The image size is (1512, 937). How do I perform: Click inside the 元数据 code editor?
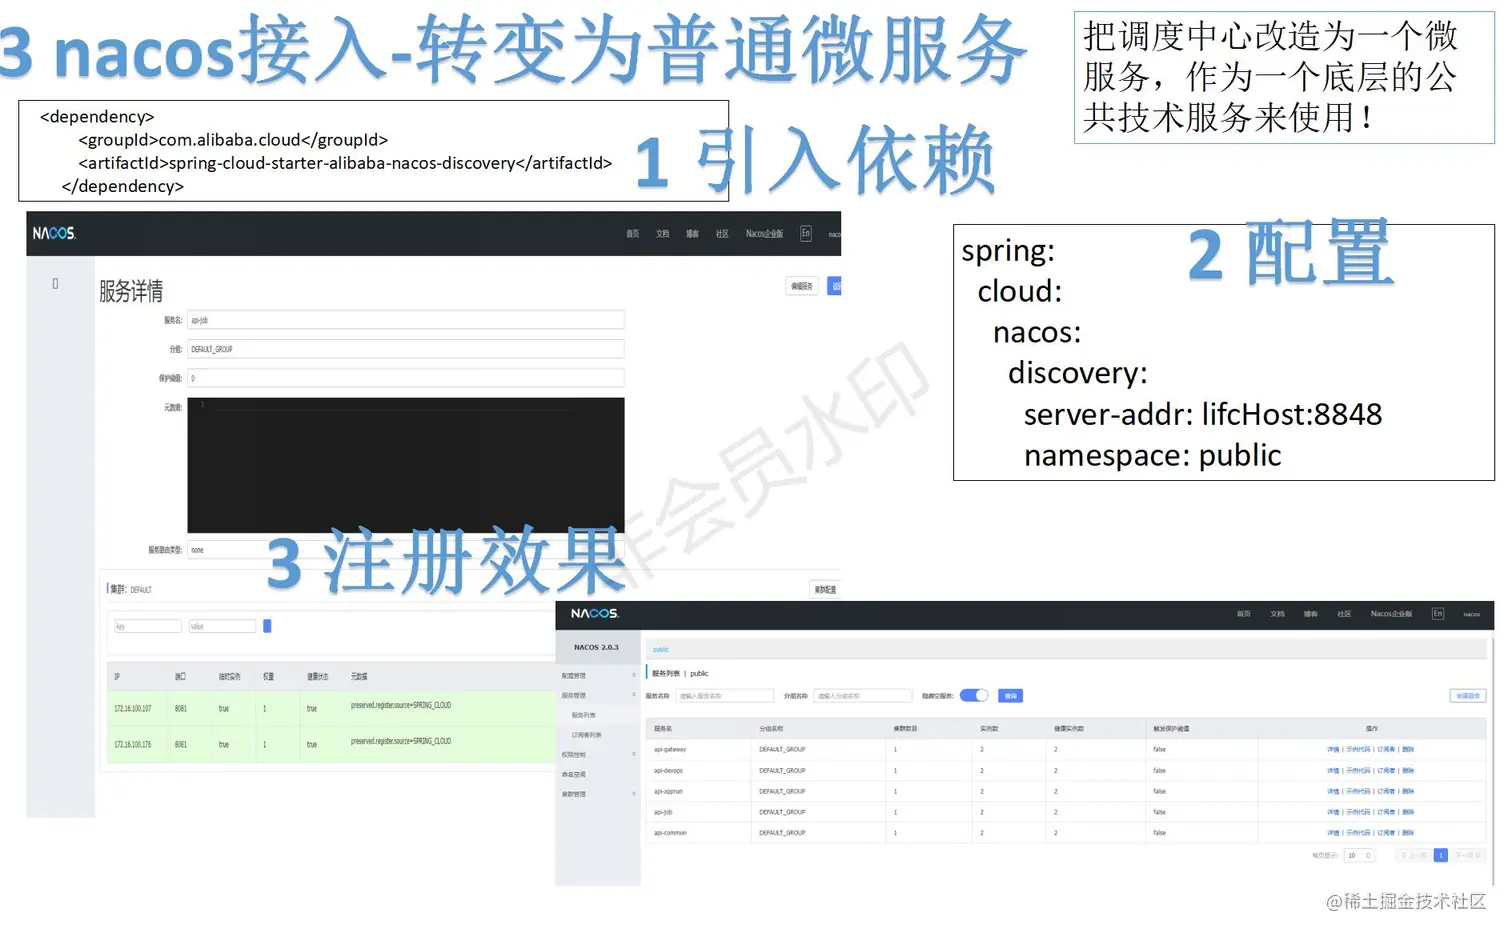tap(406, 465)
